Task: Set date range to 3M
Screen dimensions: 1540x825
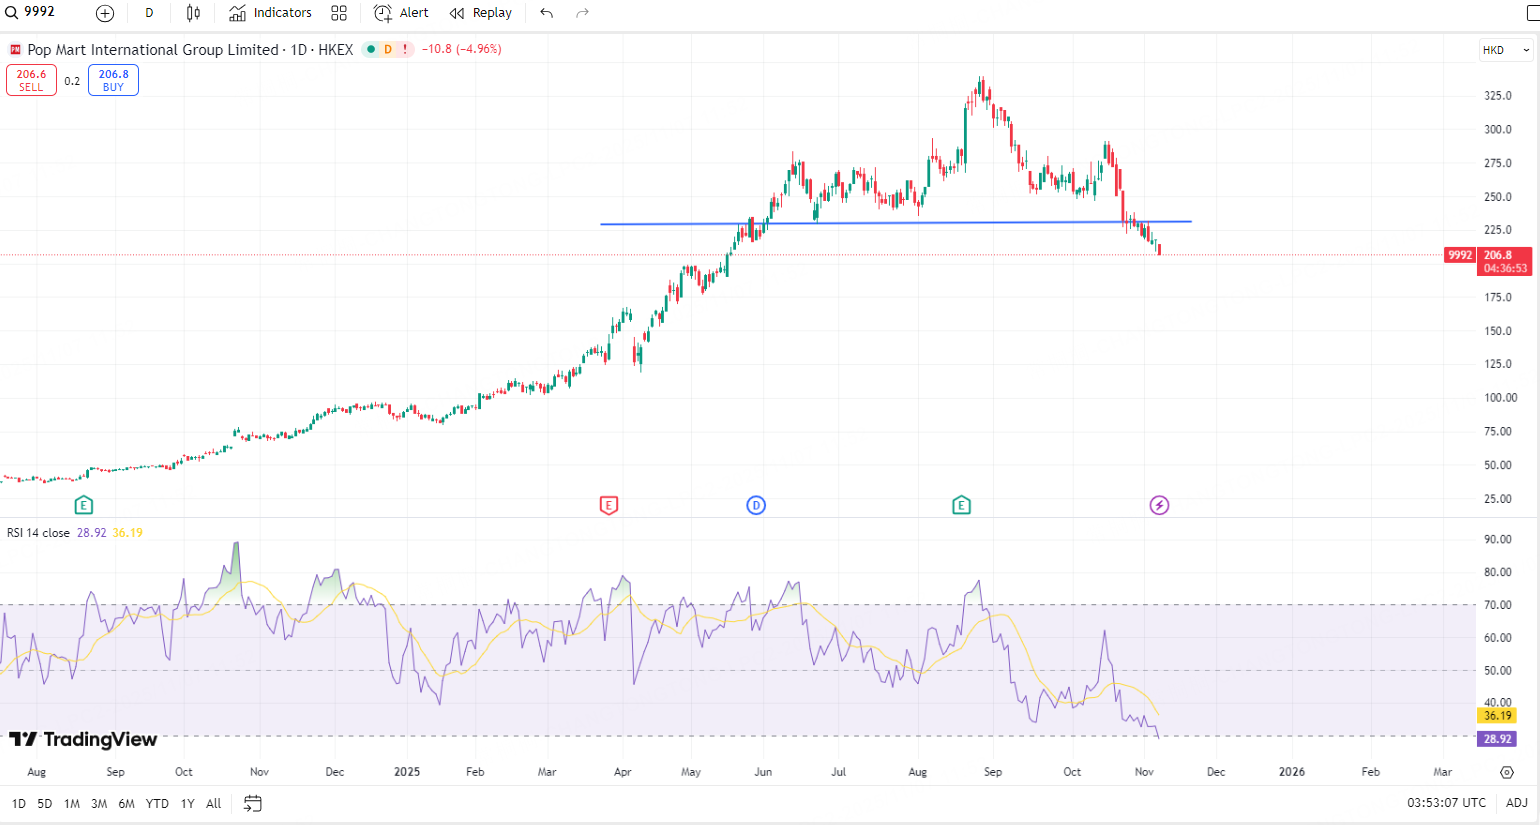Action: (x=99, y=804)
